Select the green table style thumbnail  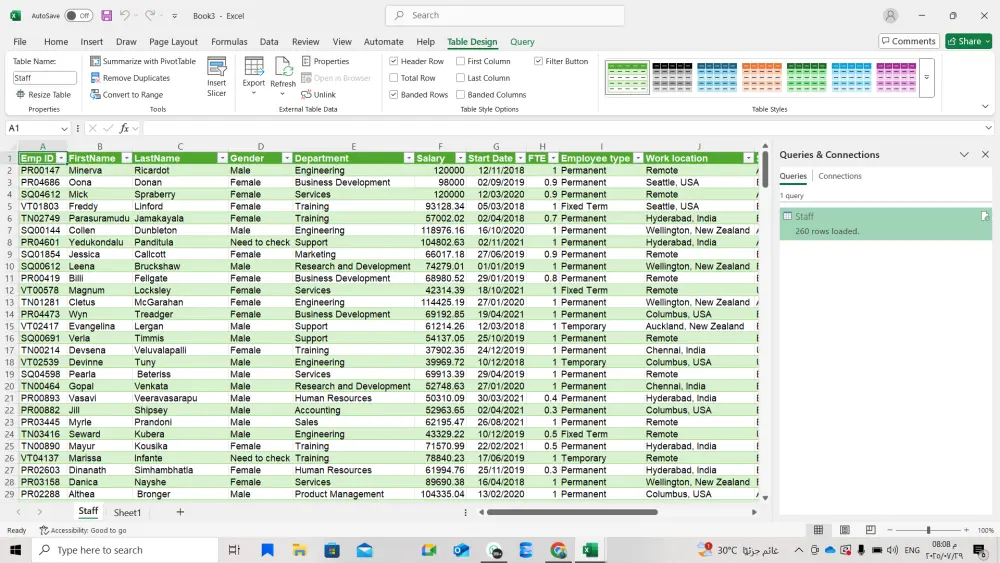(x=627, y=78)
